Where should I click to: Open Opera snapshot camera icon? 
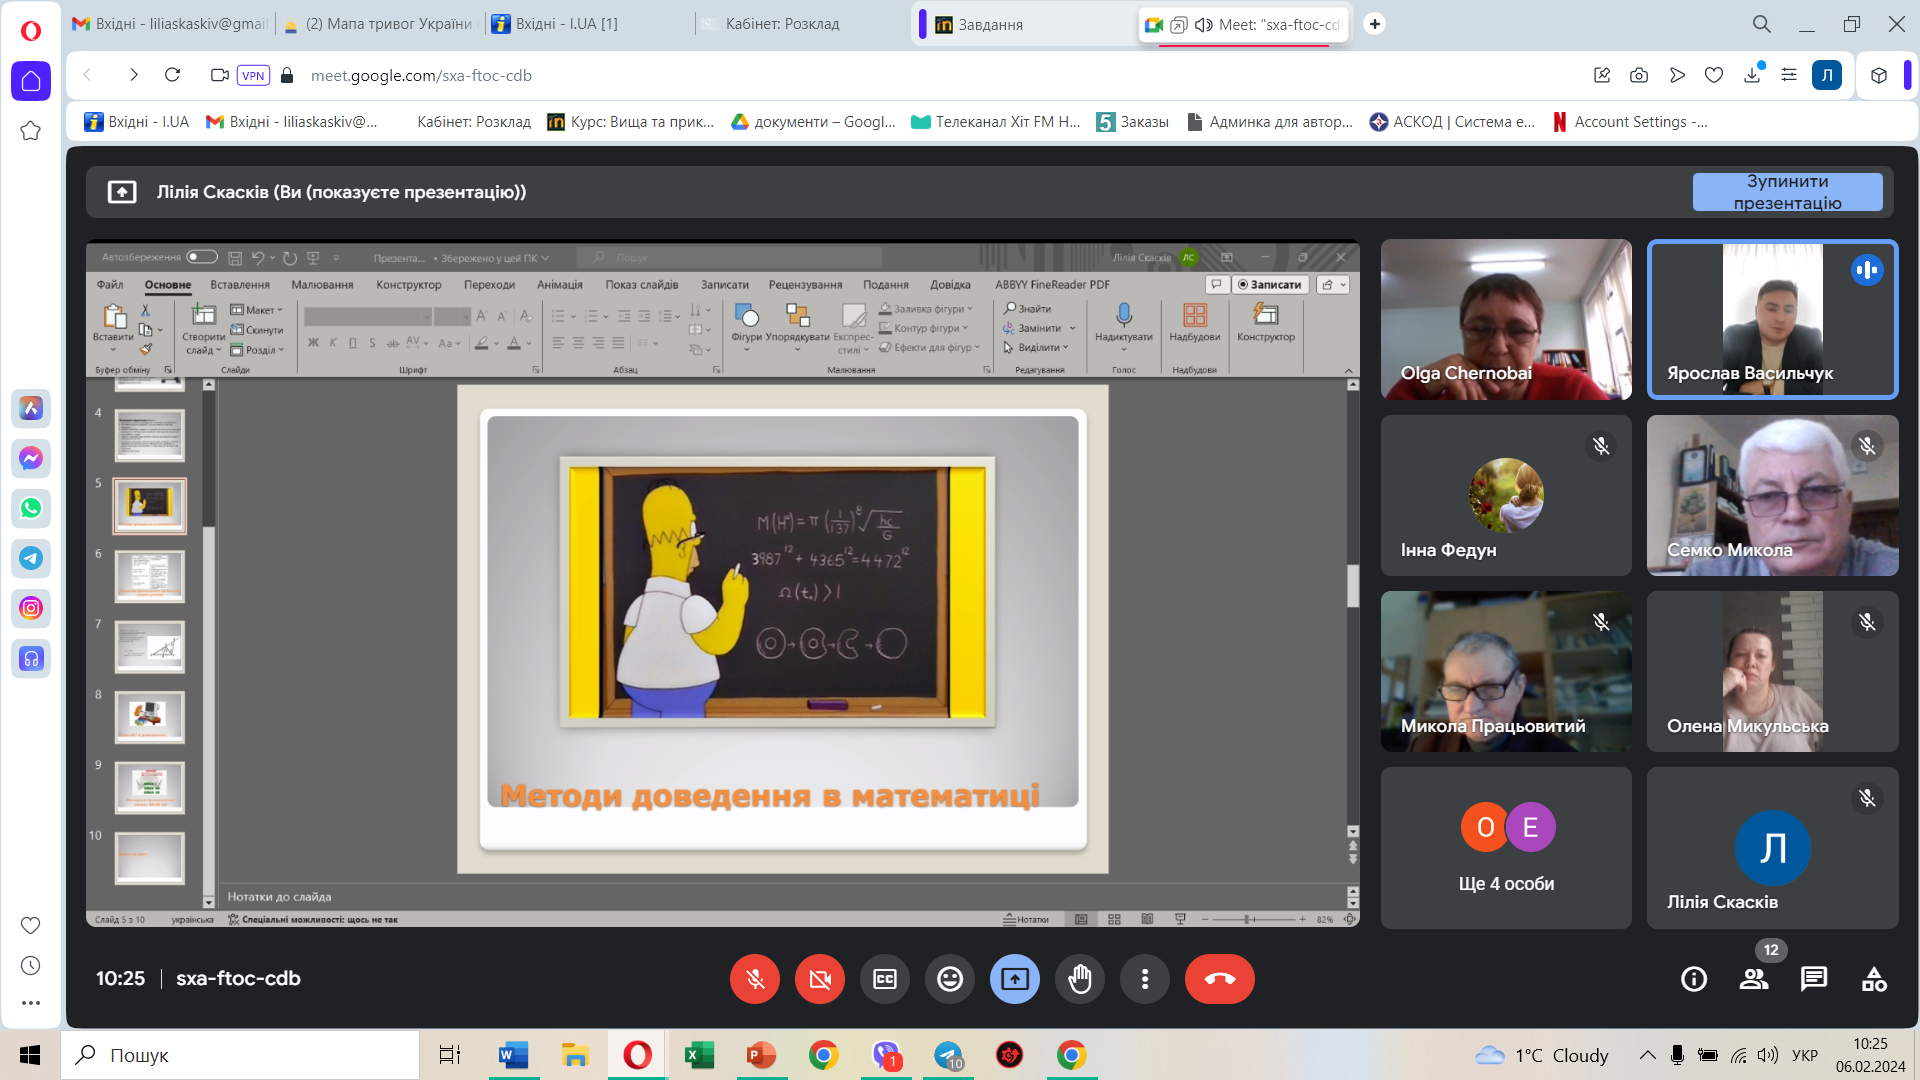pyautogui.click(x=1639, y=75)
